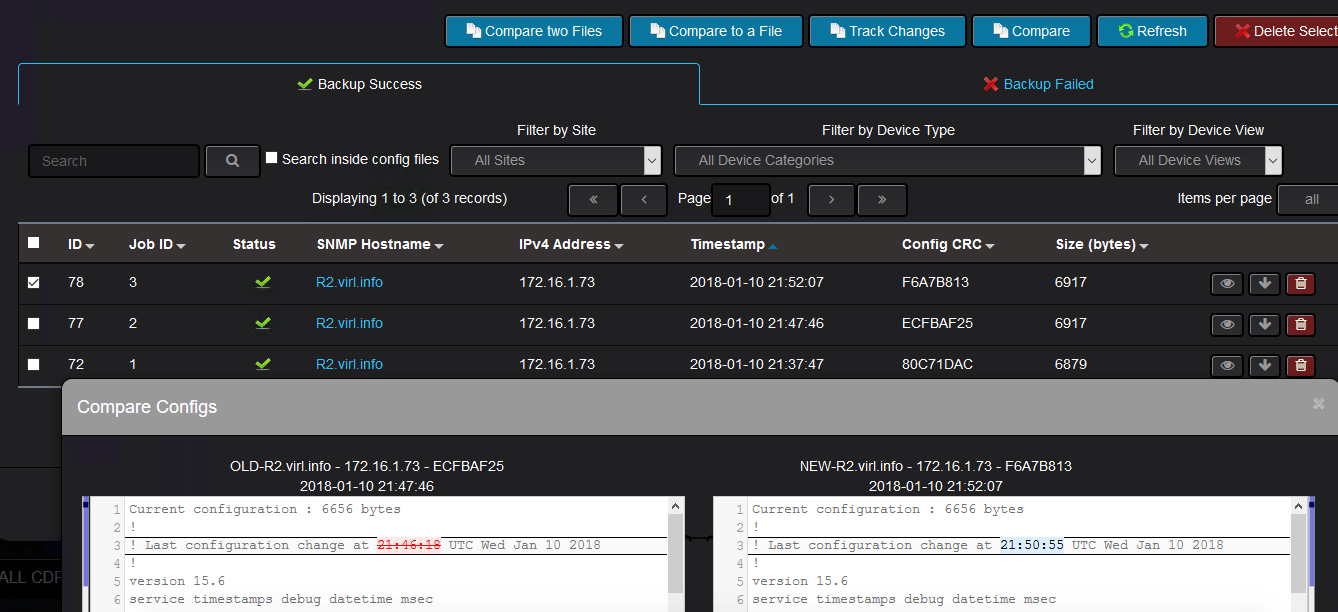Image resolution: width=1338 pixels, height=612 pixels.
Task: Sort table by Job ID column
Action: coord(157,244)
